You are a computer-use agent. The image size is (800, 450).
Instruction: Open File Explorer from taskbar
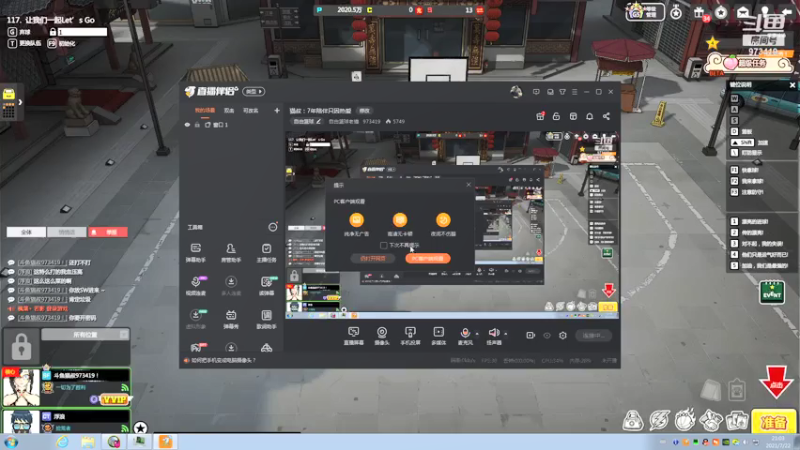click(88, 442)
